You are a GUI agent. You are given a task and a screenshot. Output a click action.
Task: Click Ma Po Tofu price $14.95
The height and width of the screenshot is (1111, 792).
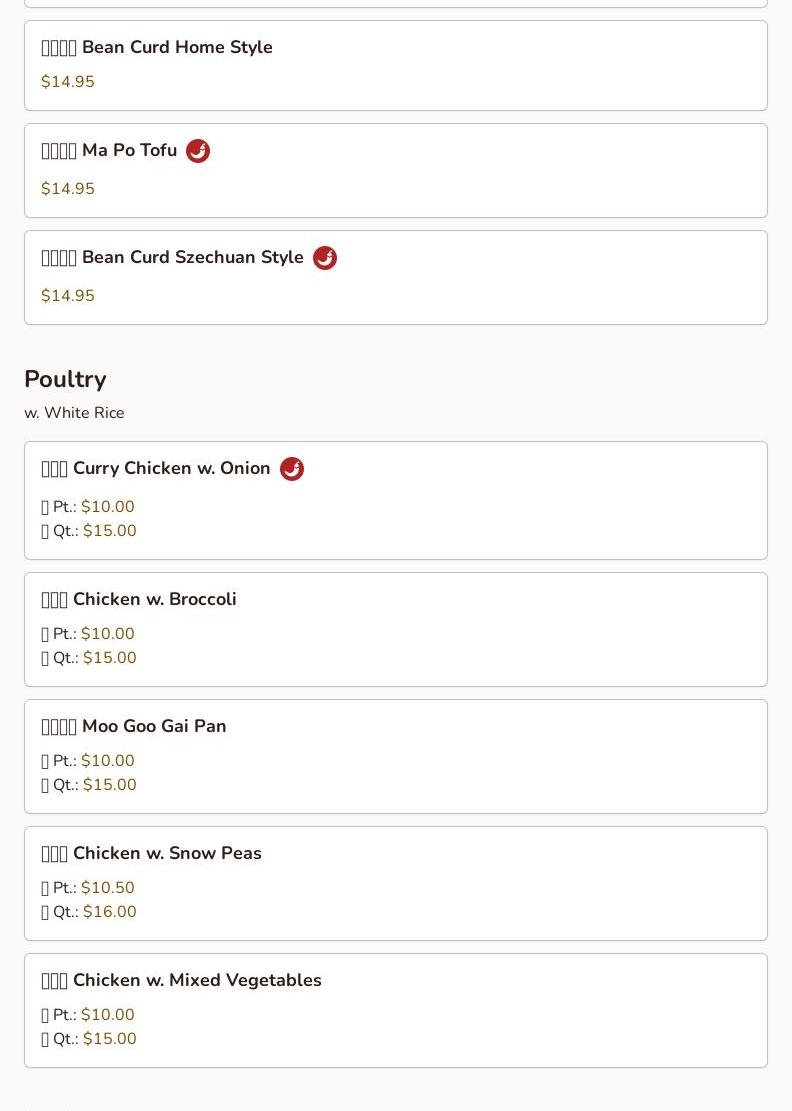click(x=68, y=189)
